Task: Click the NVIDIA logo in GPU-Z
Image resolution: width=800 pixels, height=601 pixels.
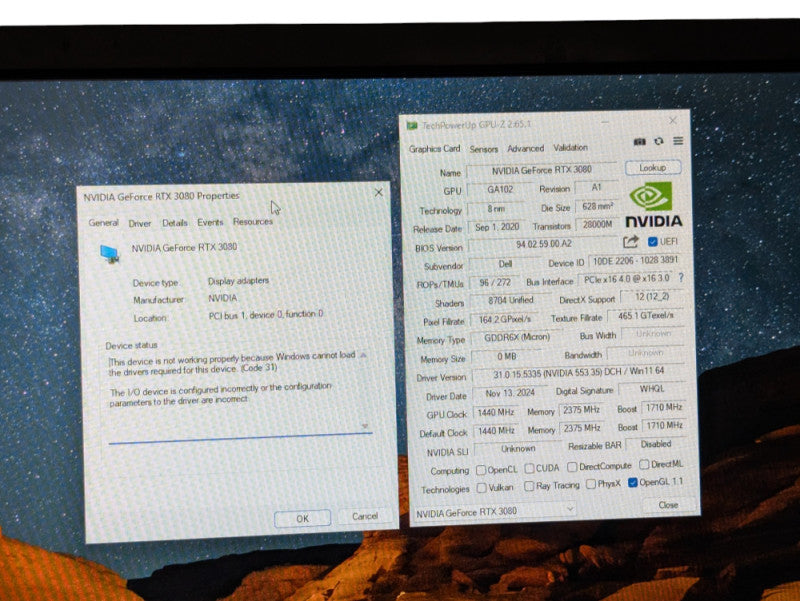Action: (x=654, y=205)
